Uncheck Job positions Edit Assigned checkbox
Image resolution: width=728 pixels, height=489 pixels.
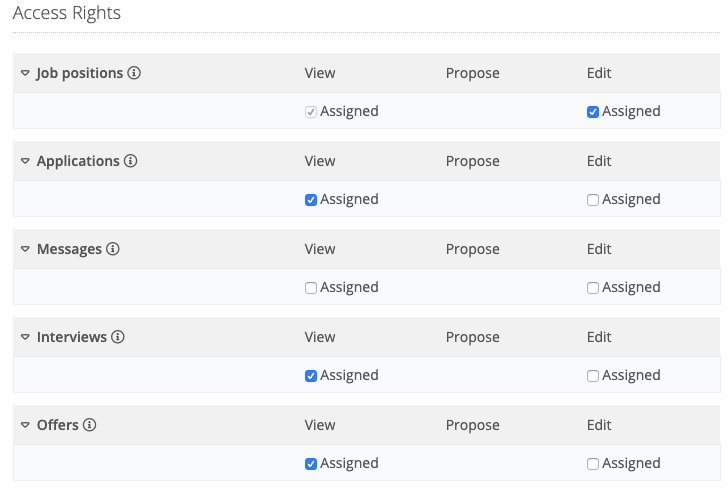(x=593, y=112)
